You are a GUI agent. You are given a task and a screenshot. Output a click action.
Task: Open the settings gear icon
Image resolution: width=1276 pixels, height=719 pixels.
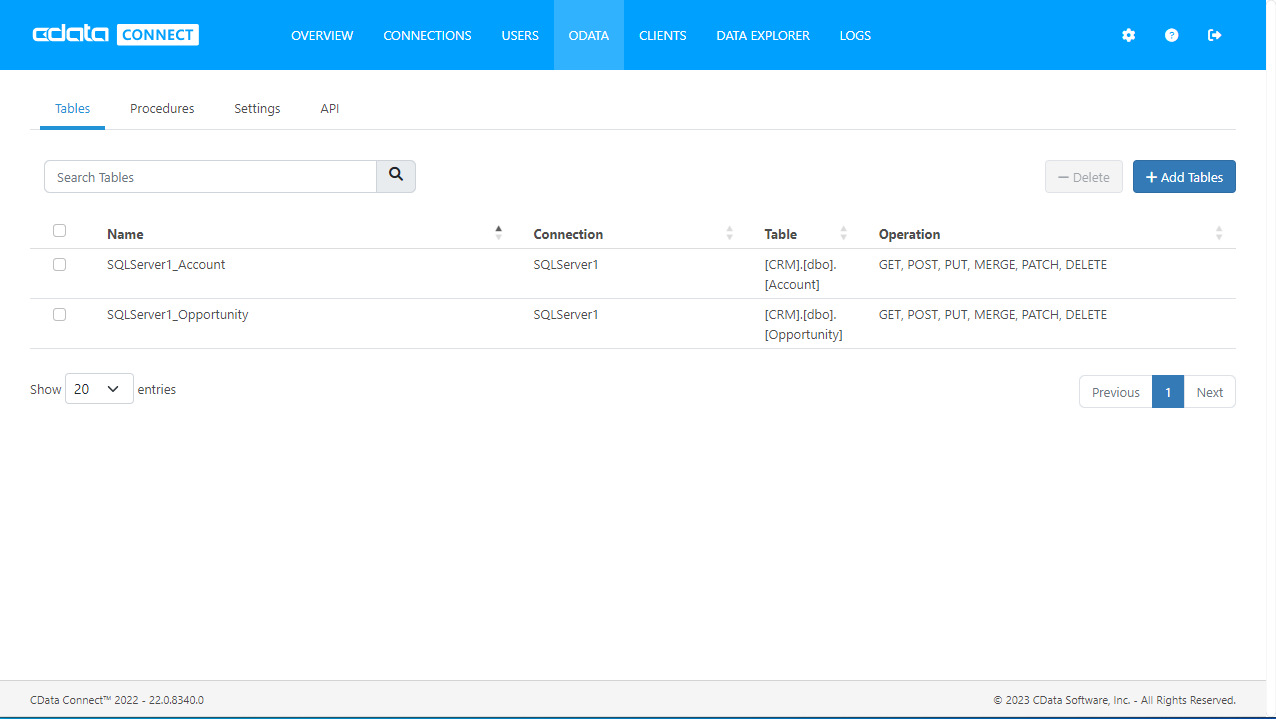coord(1128,35)
